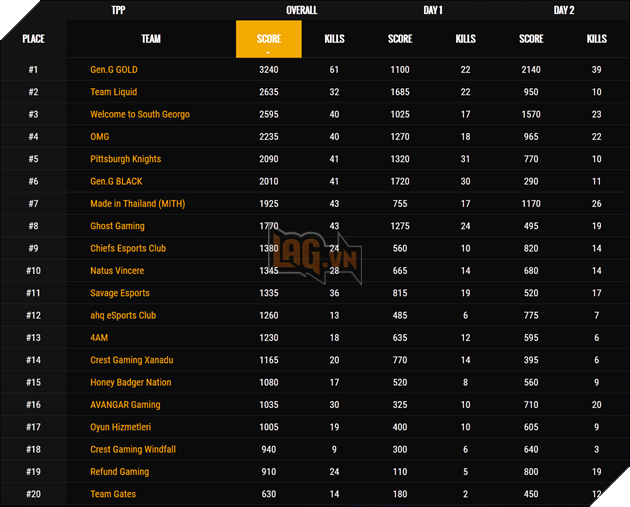The image size is (630, 507).
Task: Click Day 2 score 820 for Chiefs Esports
Action: coord(531,248)
